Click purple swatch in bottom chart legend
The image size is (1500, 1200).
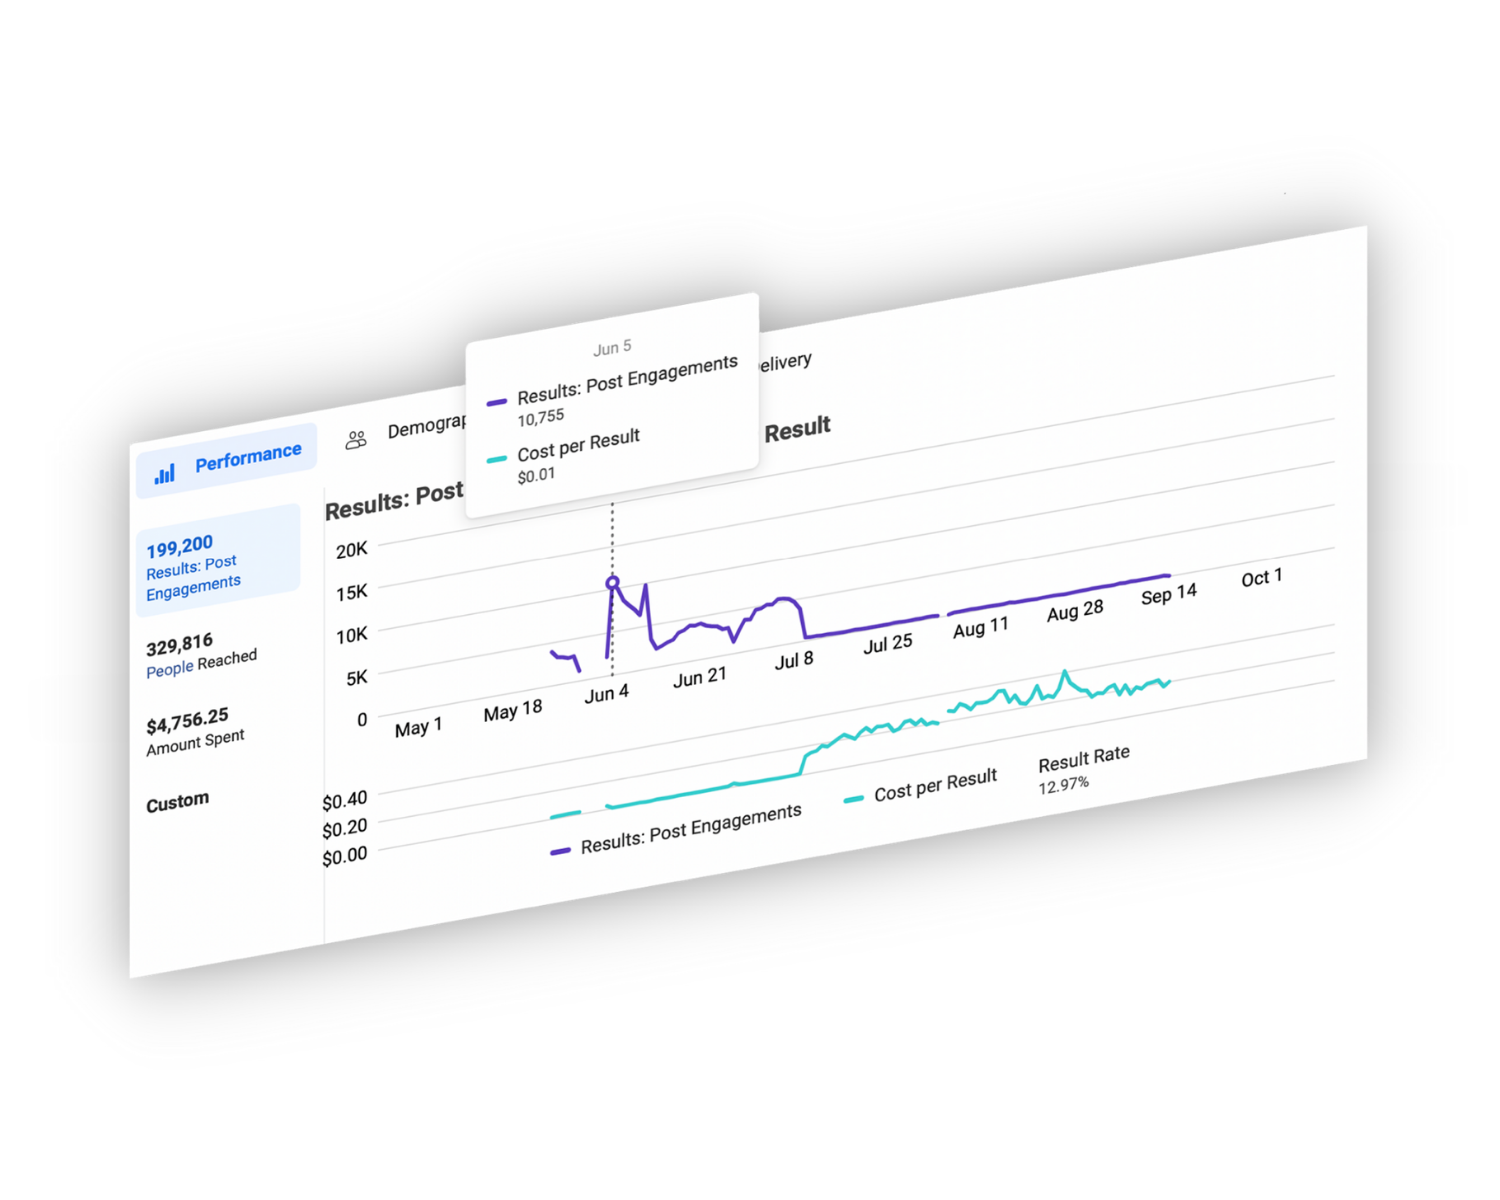pyautogui.click(x=560, y=851)
